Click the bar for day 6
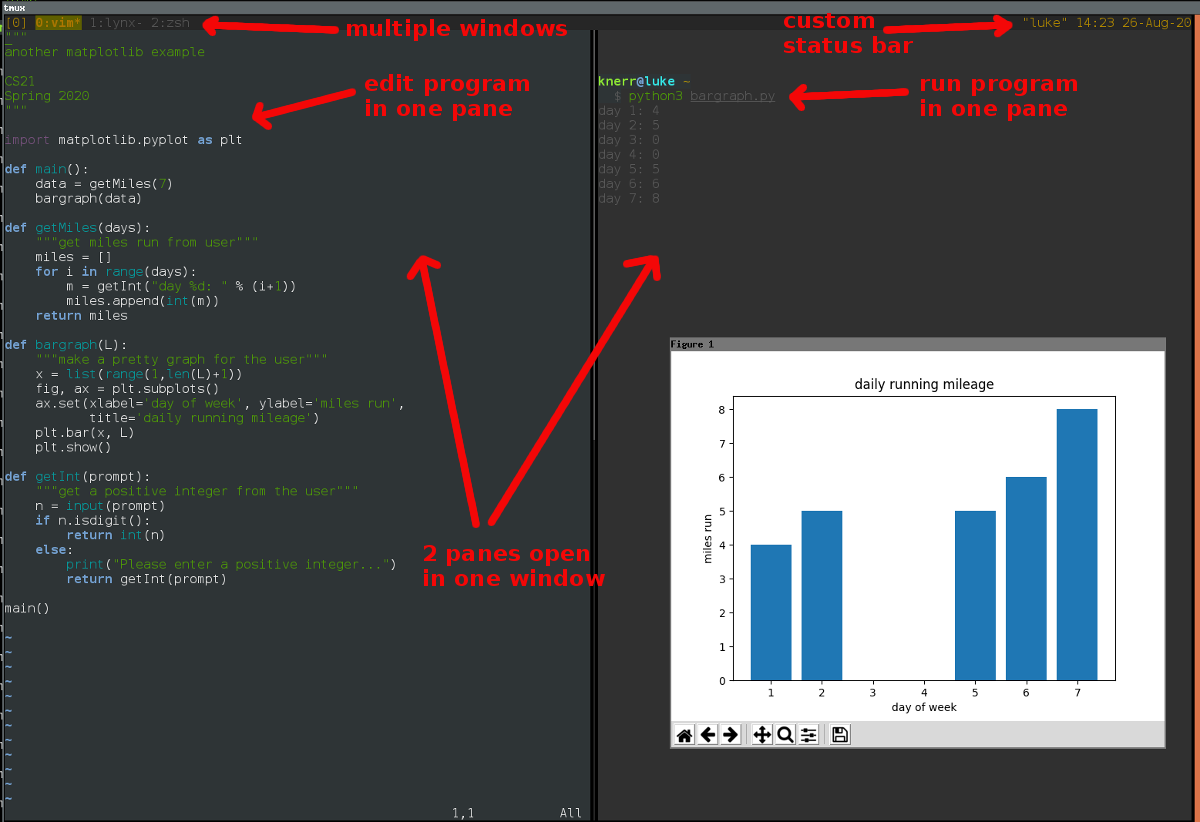 [x=1026, y=579]
